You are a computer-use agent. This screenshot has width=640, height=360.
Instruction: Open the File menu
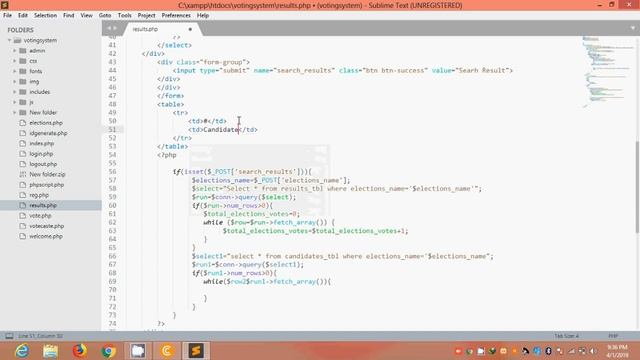(7, 15)
